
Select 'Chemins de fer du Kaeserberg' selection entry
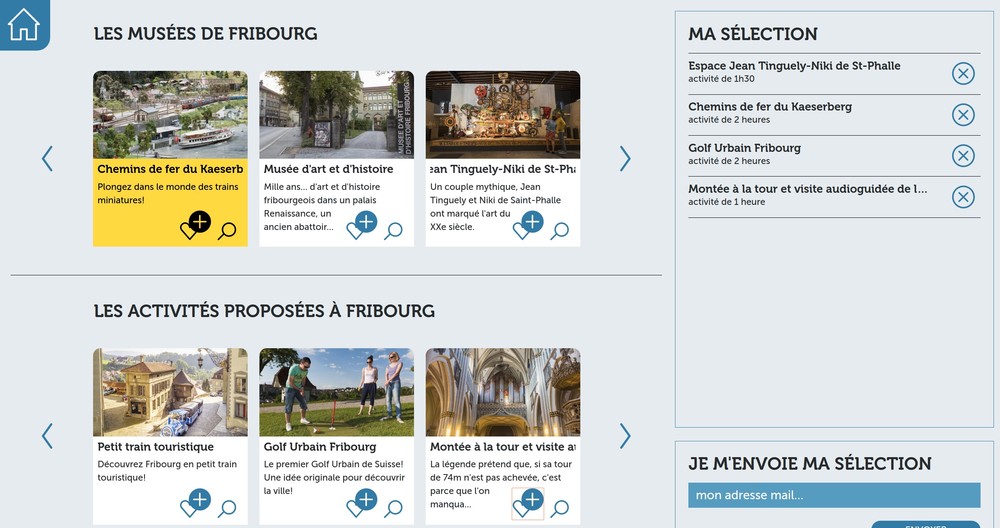coord(770,106)
